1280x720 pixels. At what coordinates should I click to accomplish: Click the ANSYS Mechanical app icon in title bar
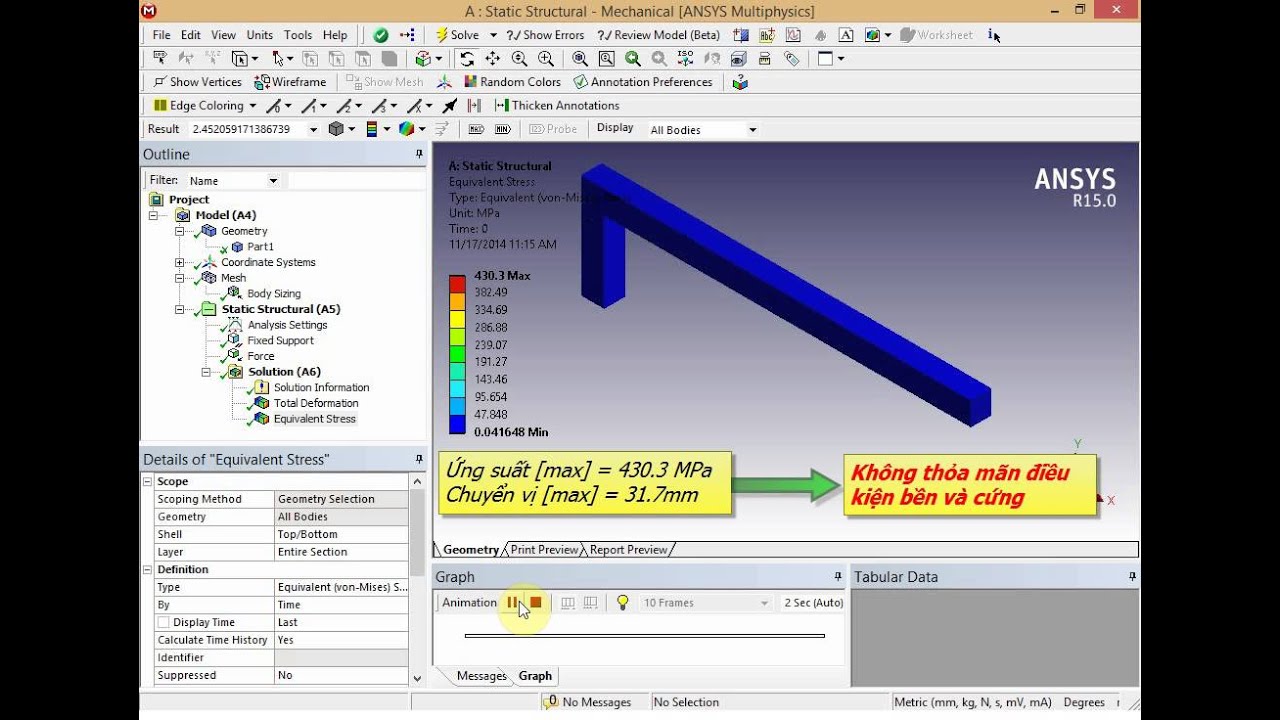point(149,11)
